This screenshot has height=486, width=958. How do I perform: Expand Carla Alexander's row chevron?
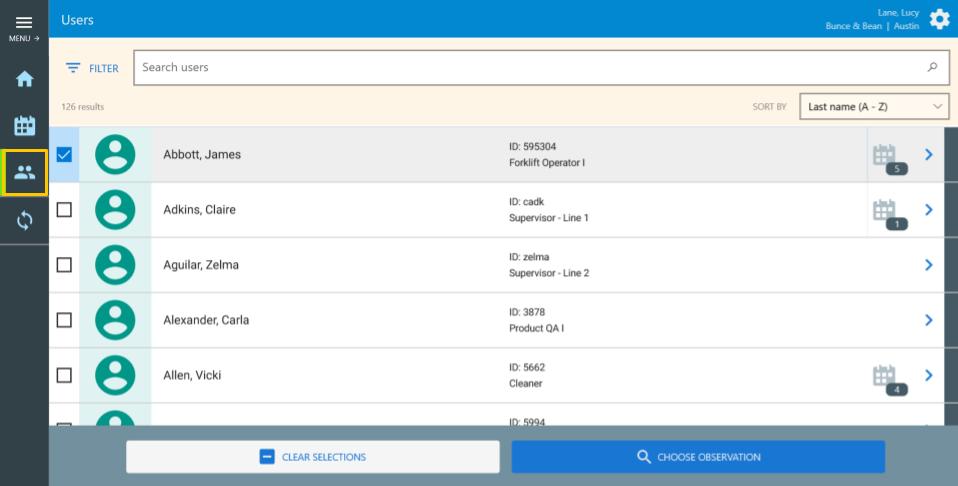pos(928,320)
